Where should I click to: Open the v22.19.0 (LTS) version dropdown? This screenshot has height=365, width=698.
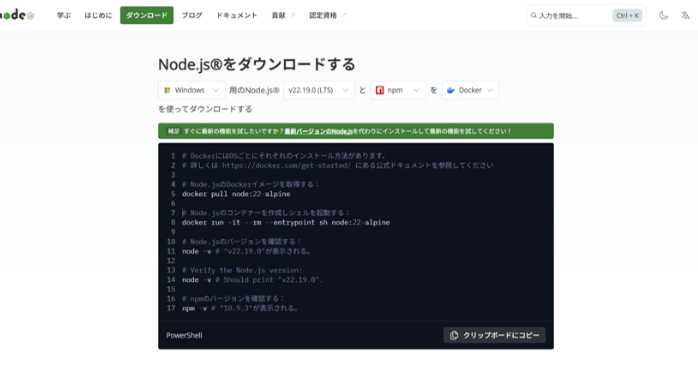coord(319,90)
